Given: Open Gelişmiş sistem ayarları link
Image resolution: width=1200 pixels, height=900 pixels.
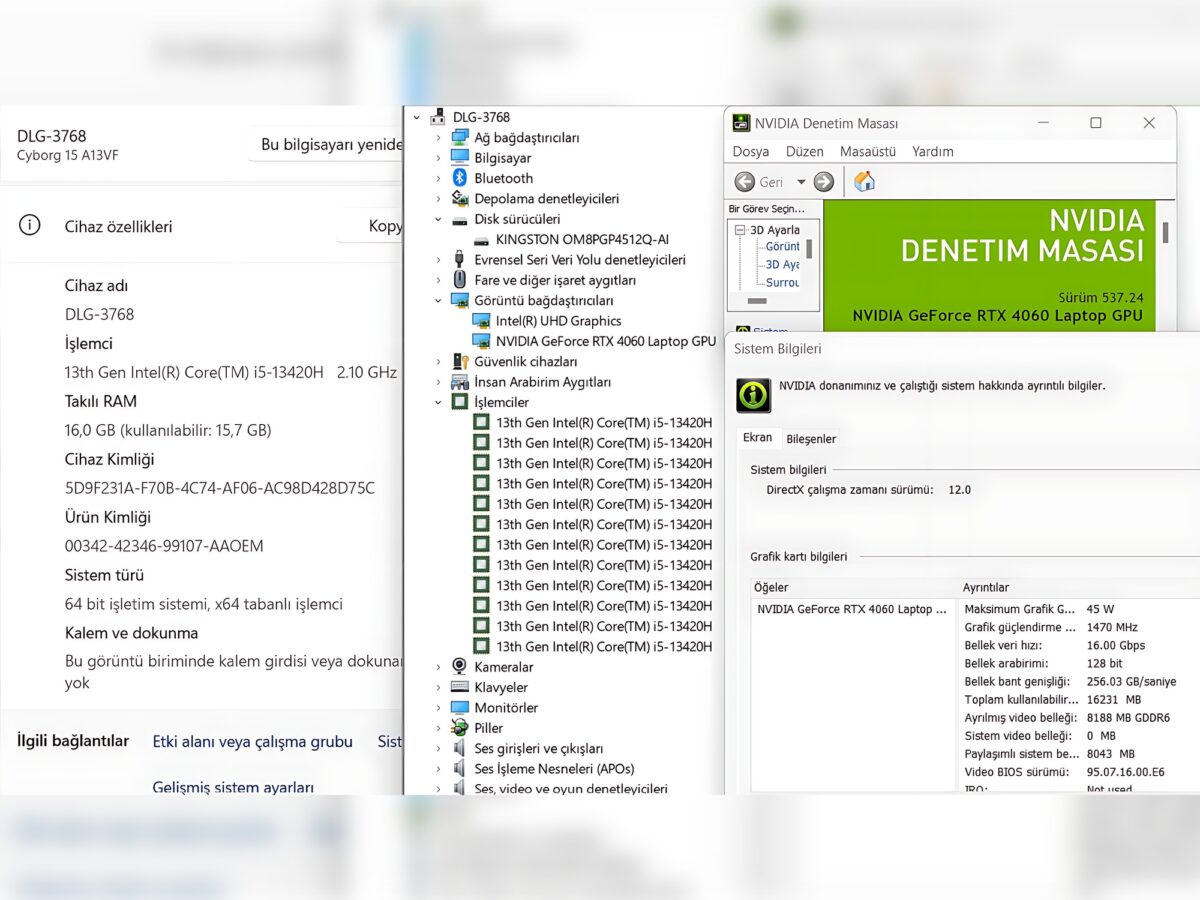Looking at the screenshot, I should click(x=233, y=787).
